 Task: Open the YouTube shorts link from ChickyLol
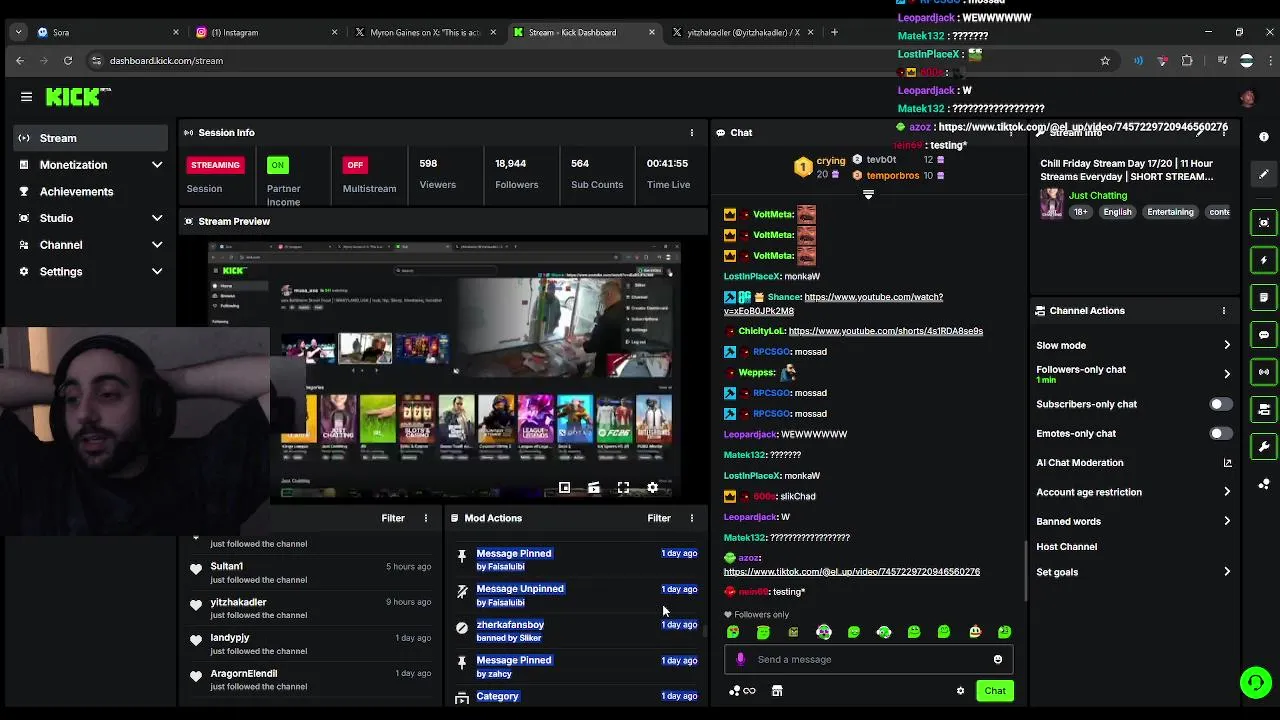pos(885,331)
